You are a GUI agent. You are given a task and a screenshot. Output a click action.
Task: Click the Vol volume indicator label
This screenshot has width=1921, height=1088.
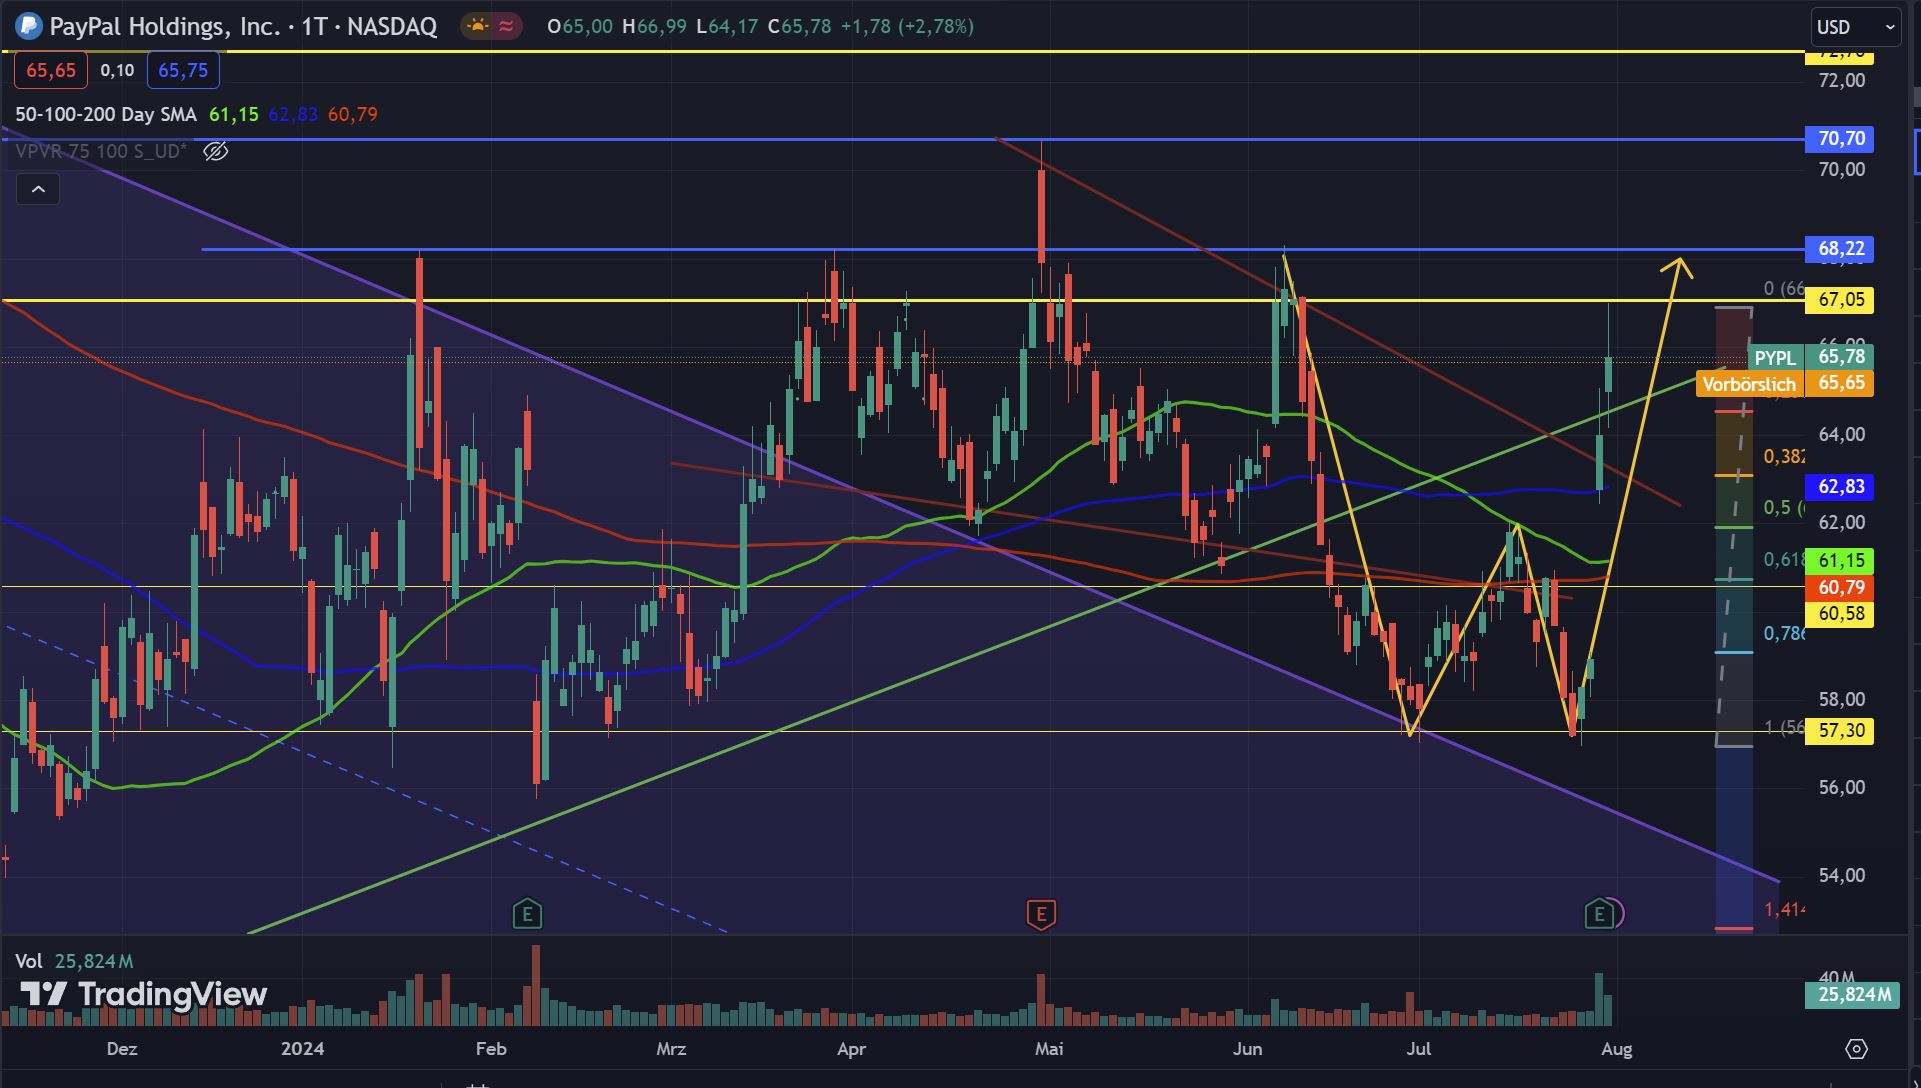(29, 961)
